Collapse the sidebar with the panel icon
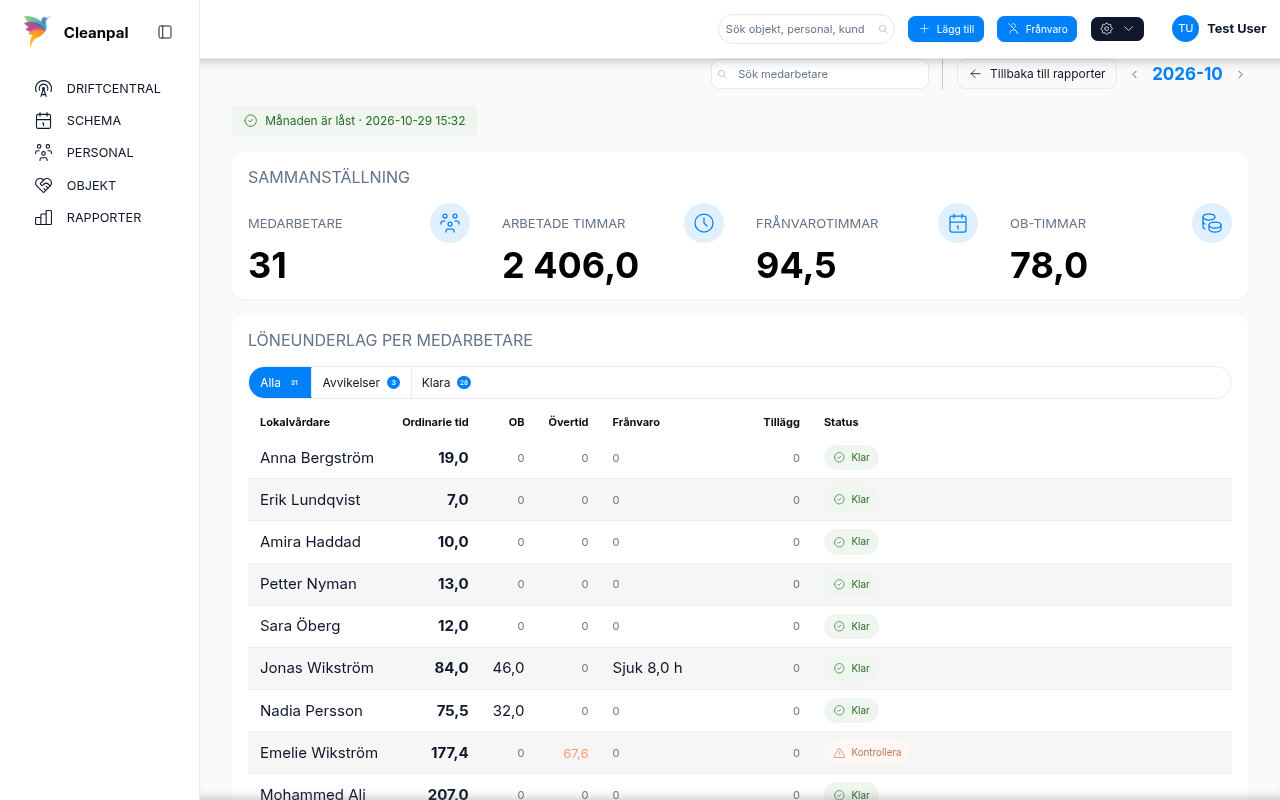This screenshot has width=1280, height=800. (x=165, y=32)
